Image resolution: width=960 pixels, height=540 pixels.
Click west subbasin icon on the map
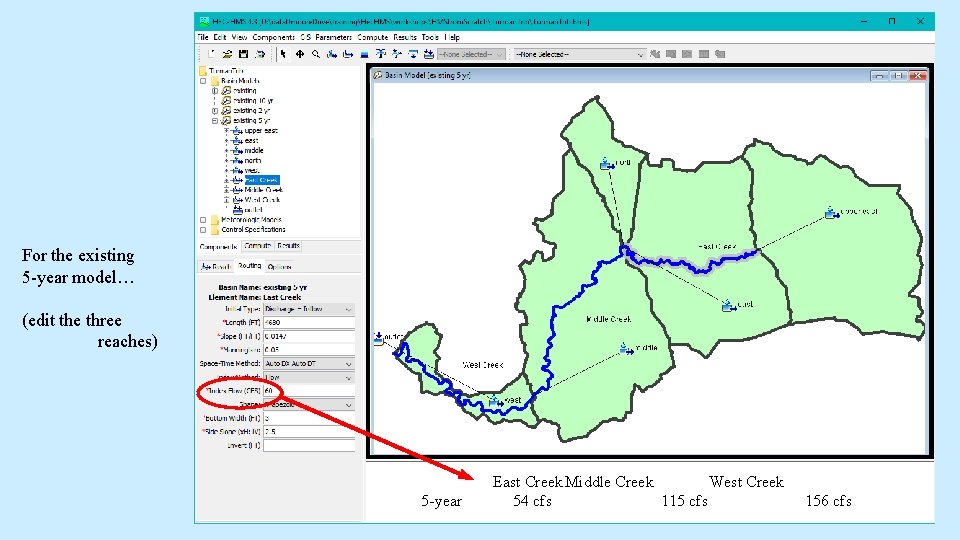494,401
